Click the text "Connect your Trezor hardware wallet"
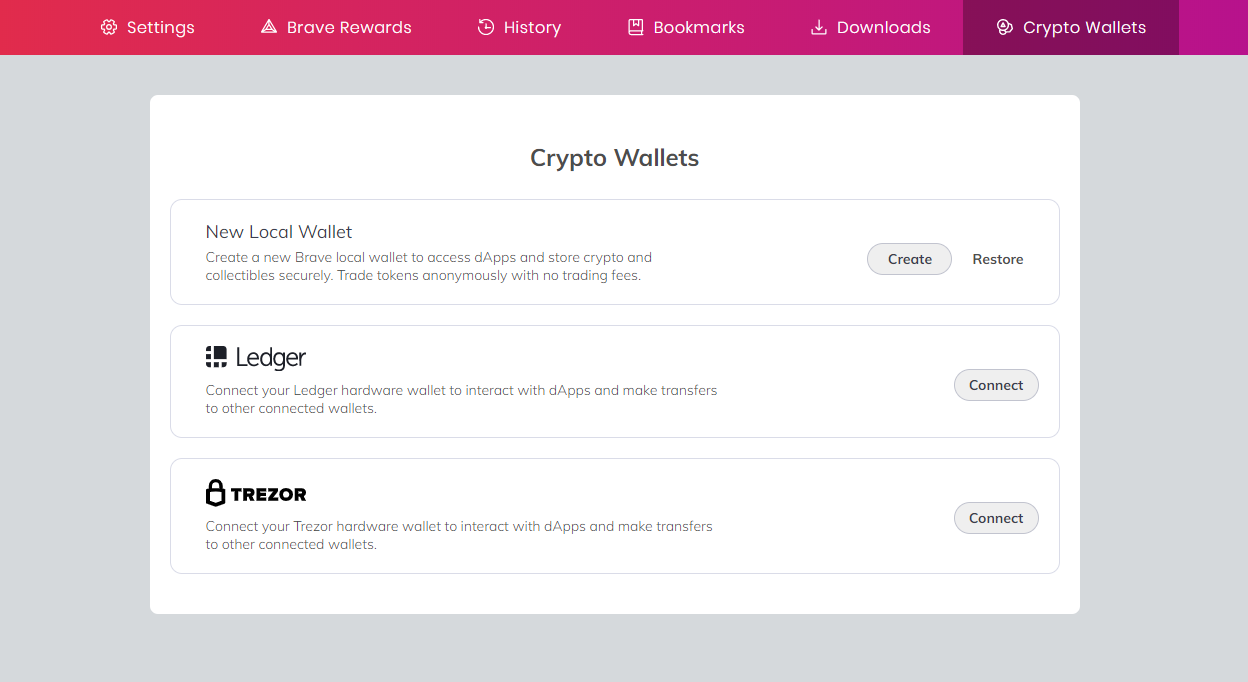 point(459,535)
